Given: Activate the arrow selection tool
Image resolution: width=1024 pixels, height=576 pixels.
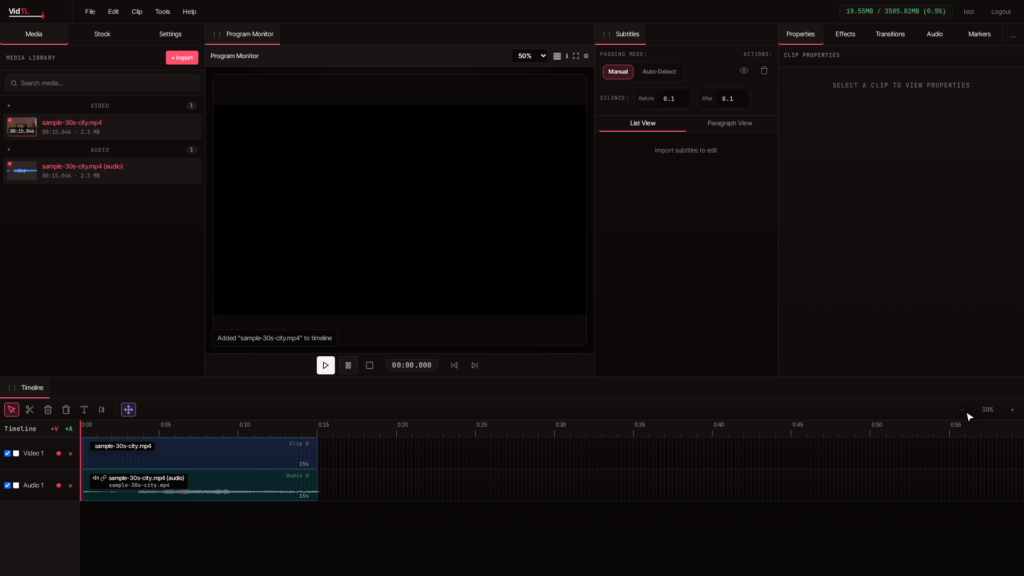Looking at the screenshot, I should tap(12, 409).
